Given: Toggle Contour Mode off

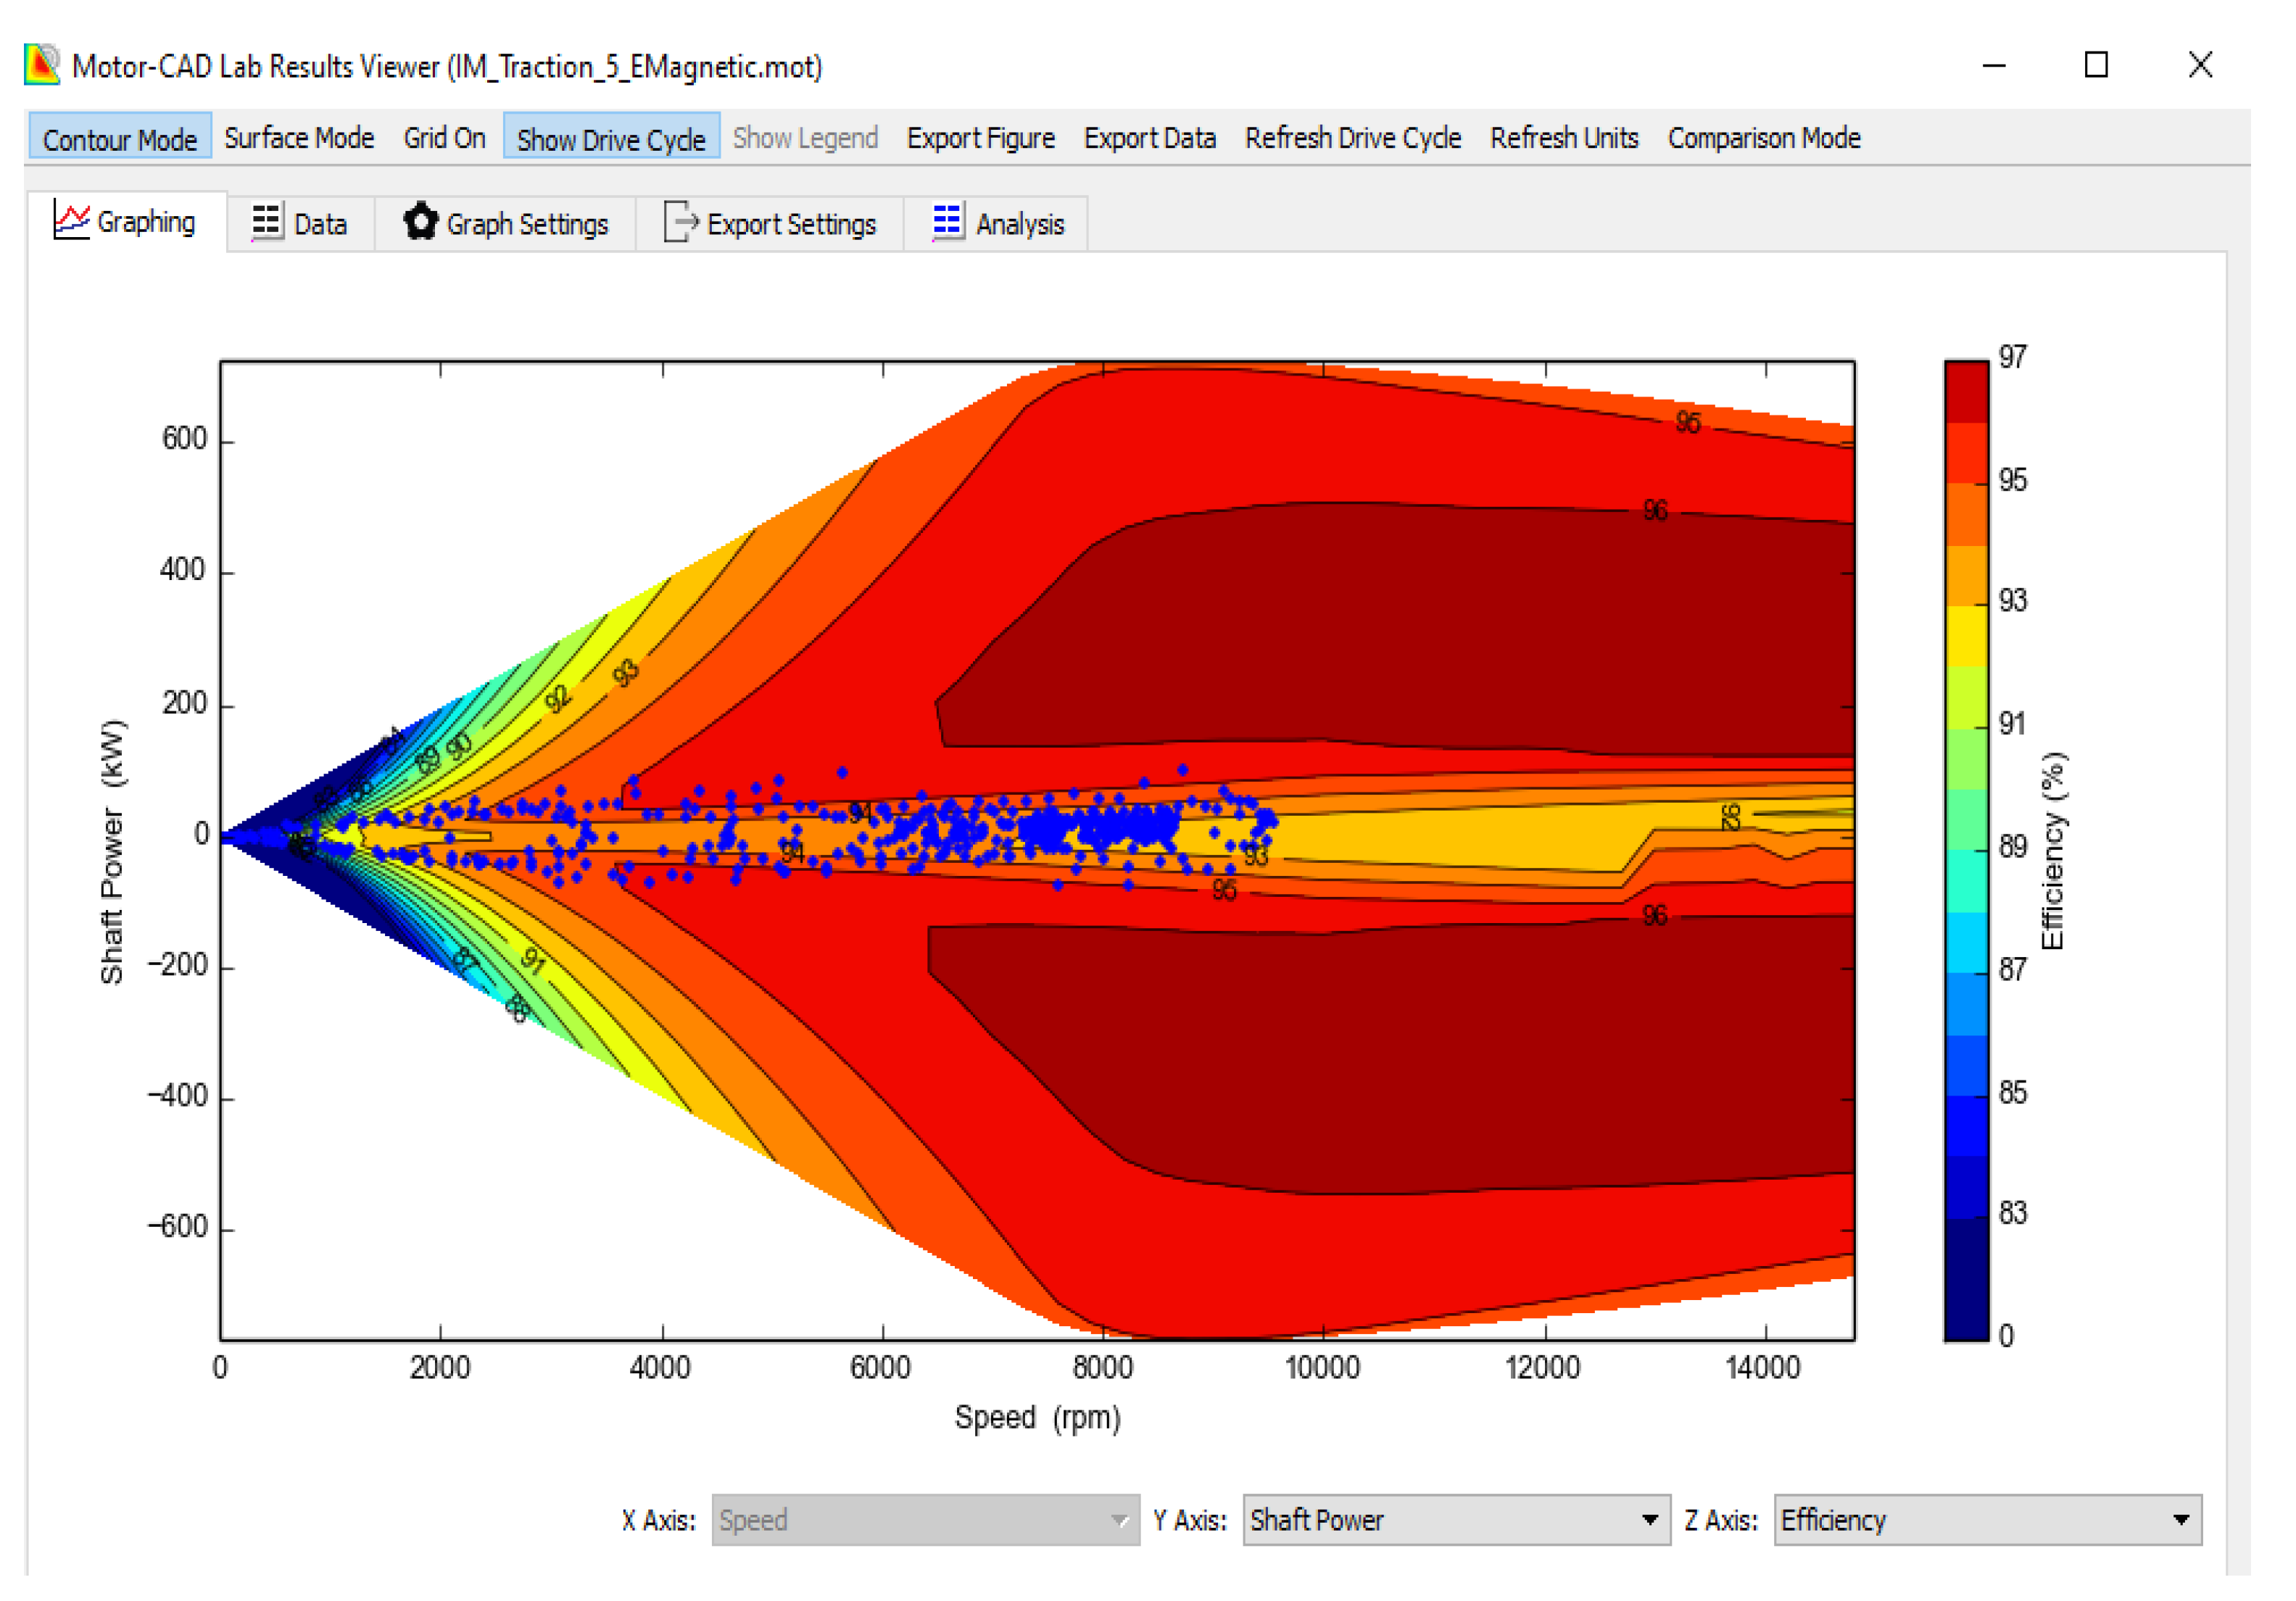Looking at the screenshot, I should click(x=119, y=138).
